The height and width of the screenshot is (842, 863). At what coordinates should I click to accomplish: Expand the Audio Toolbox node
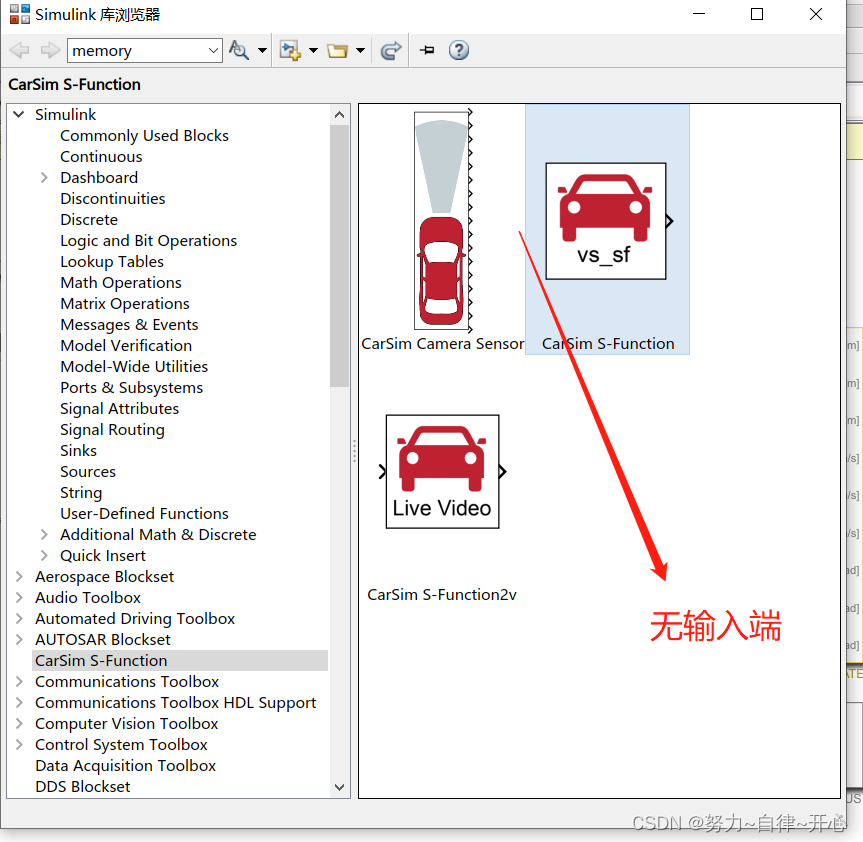coord(19,598)
